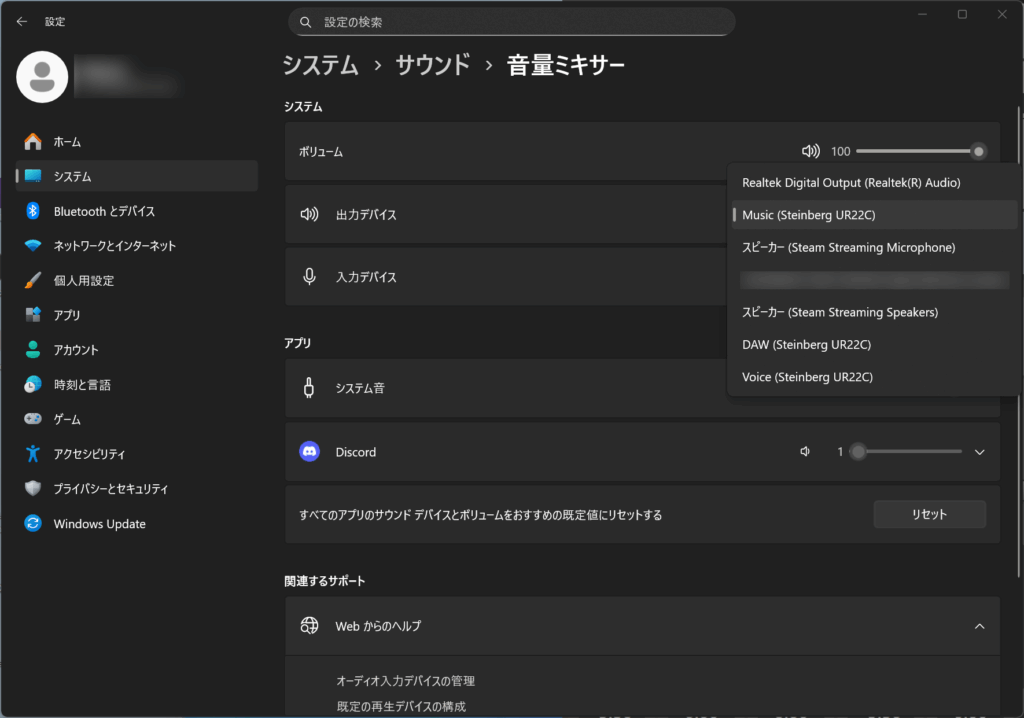Click the Discord app icon

tap(310, 452)
